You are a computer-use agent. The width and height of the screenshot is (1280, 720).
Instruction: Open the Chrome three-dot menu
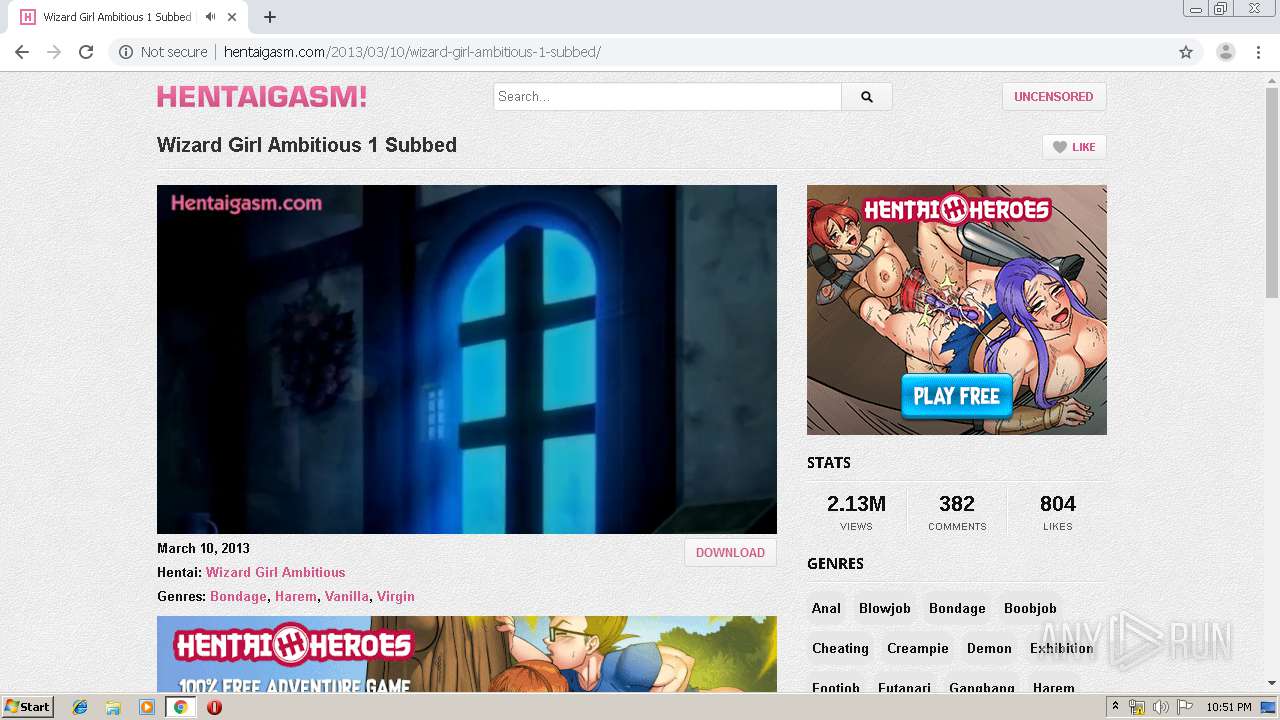[1259, 52]
